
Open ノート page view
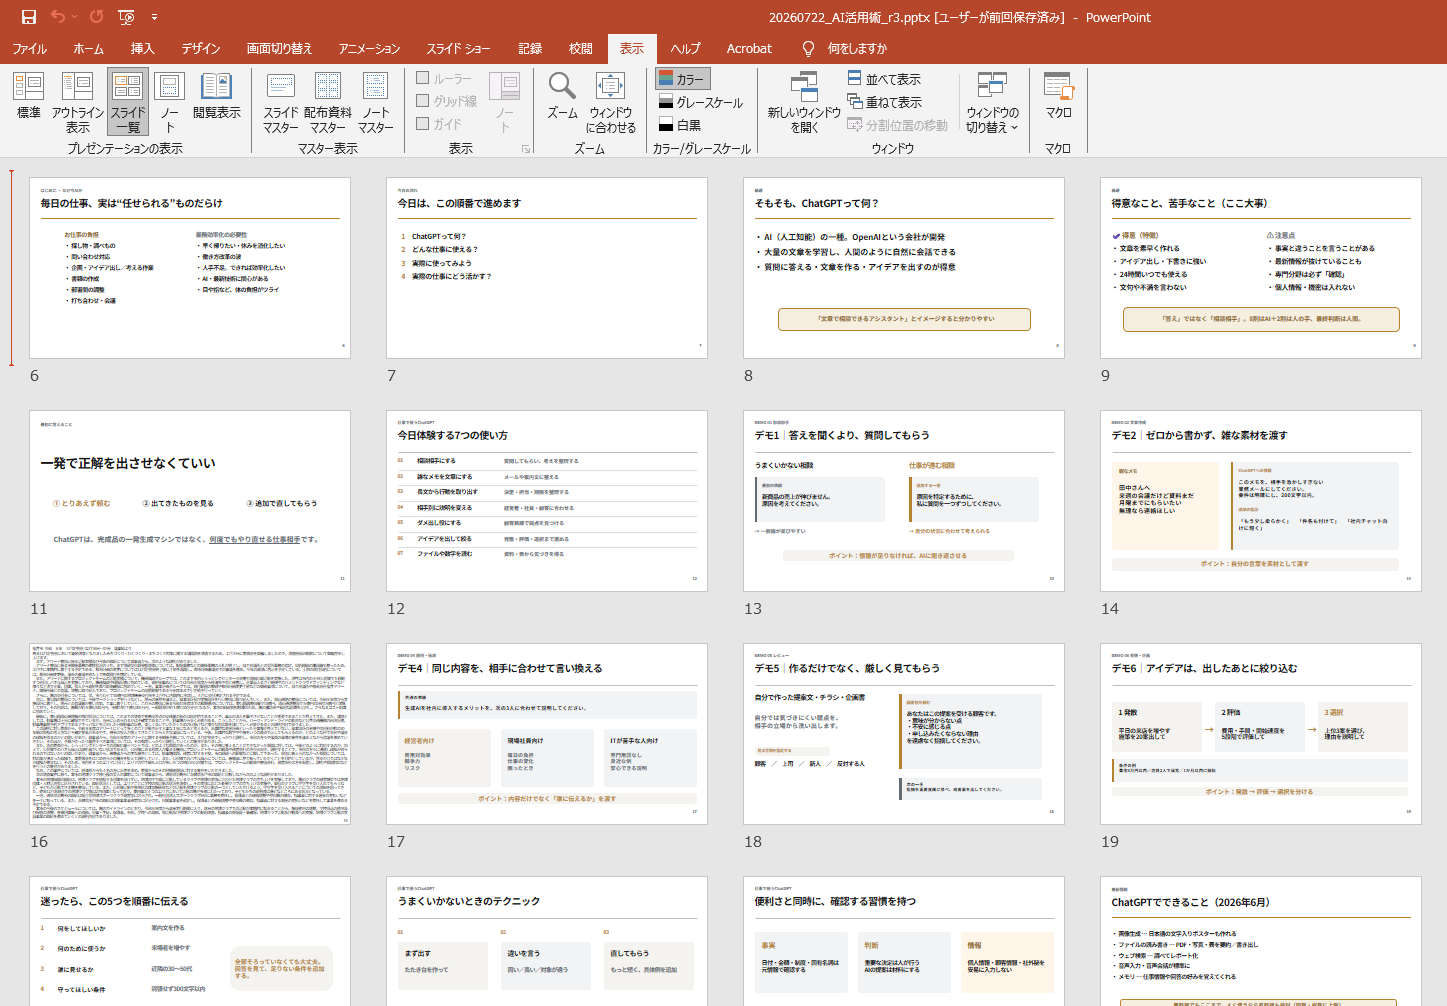(170, 102)
